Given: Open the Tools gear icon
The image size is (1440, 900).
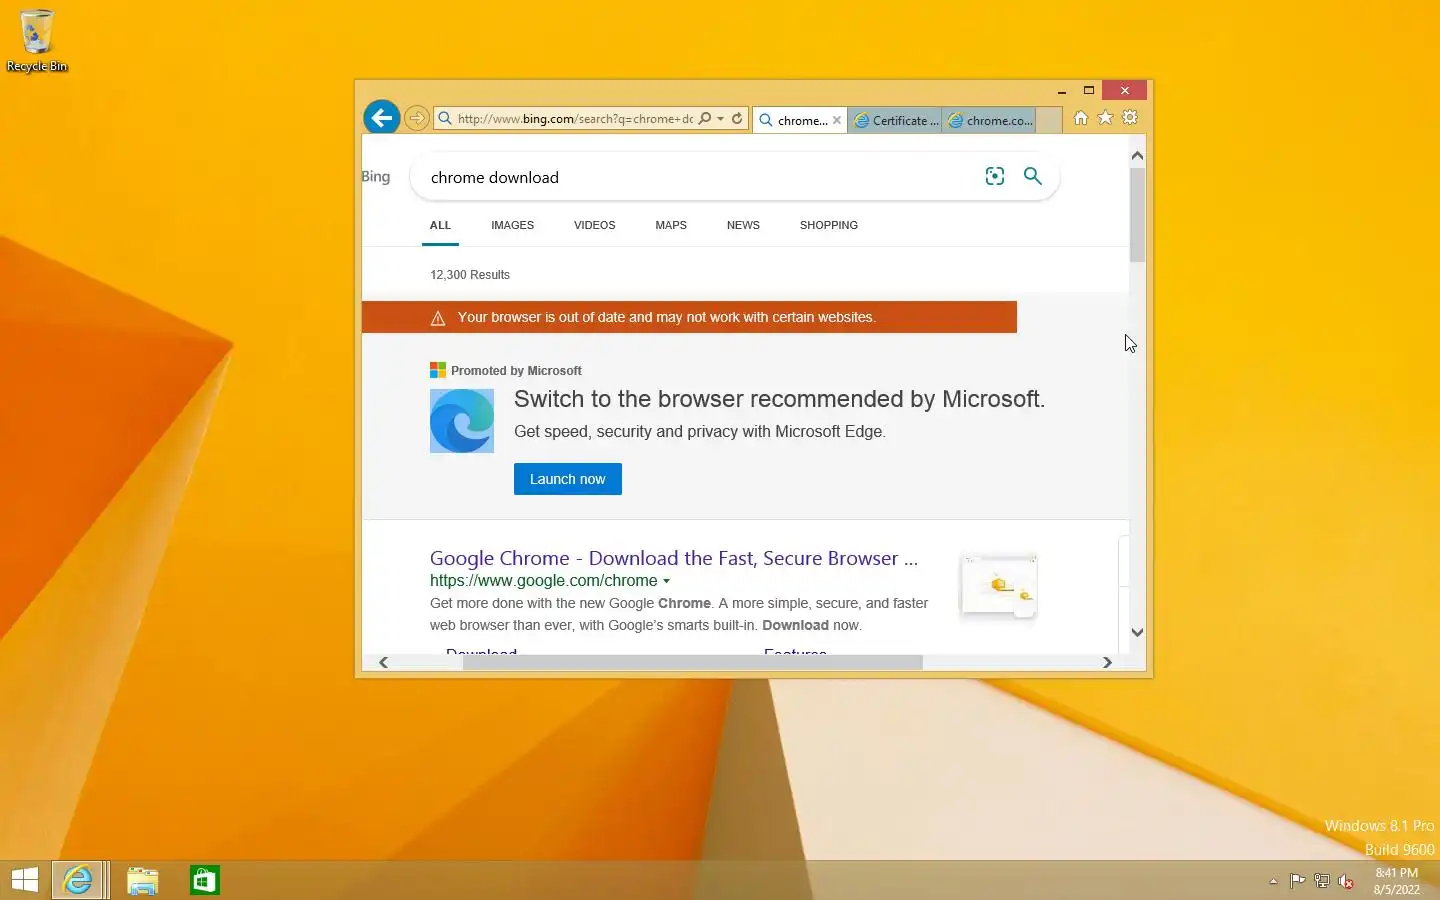Looking at the screenshot, I should pos(1130,117).
